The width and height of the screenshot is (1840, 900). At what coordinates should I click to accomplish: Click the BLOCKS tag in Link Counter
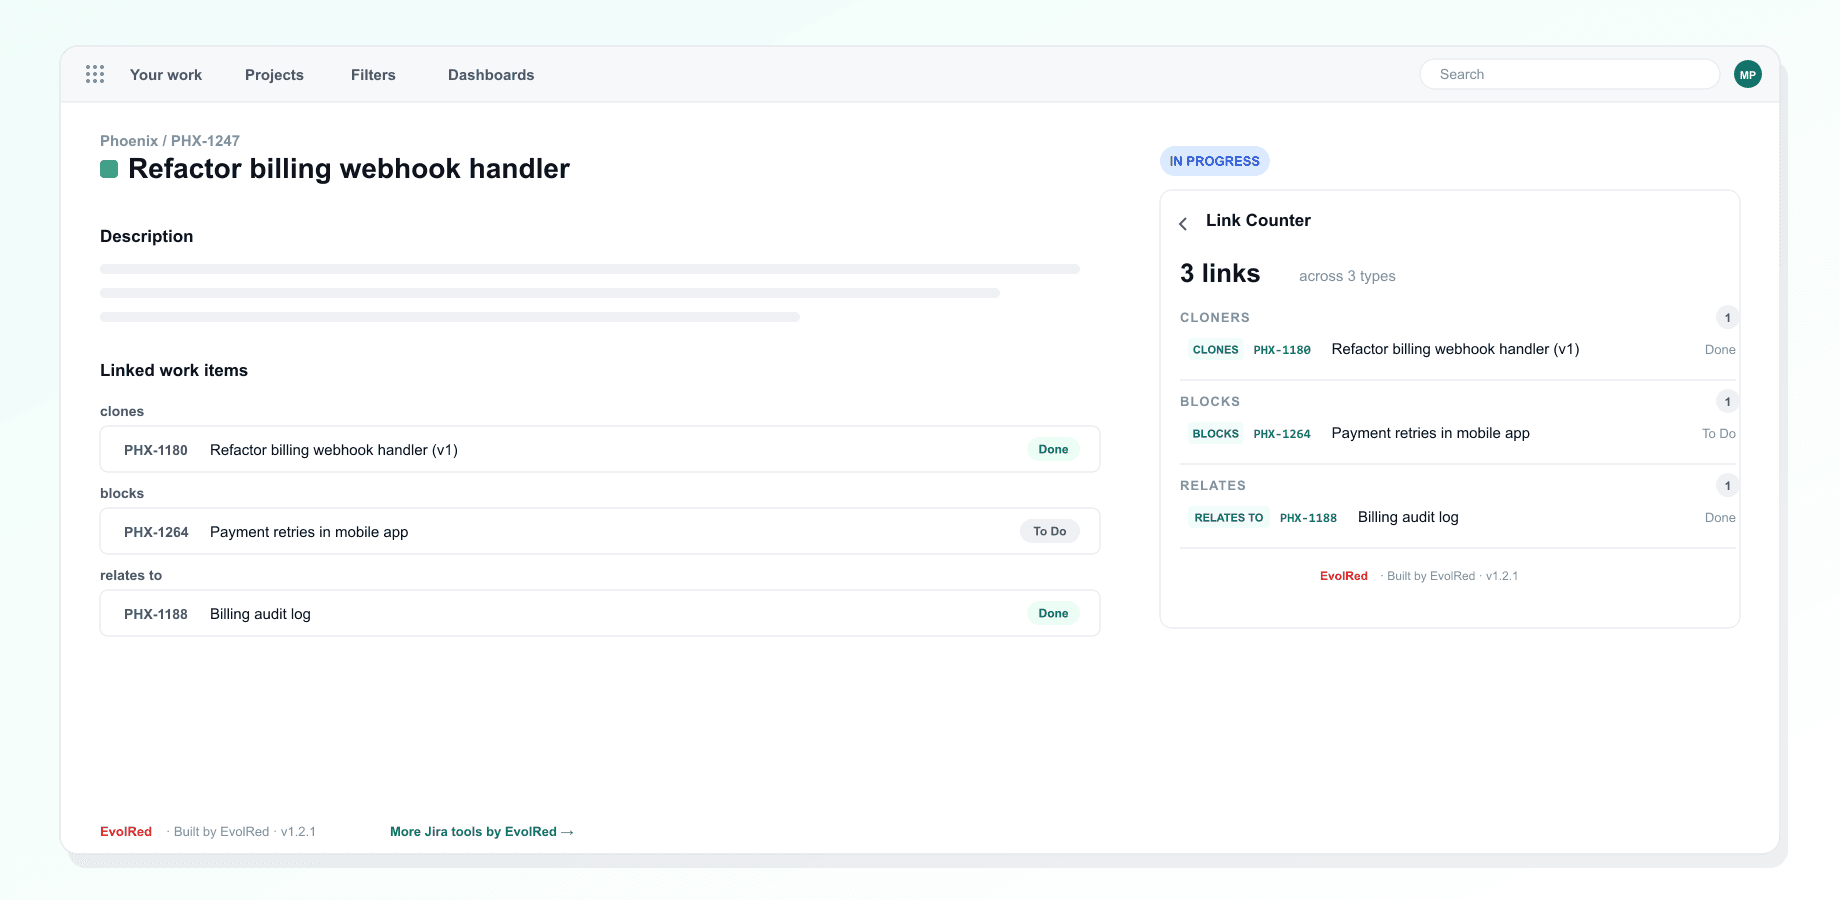[x=1215, y=434]
